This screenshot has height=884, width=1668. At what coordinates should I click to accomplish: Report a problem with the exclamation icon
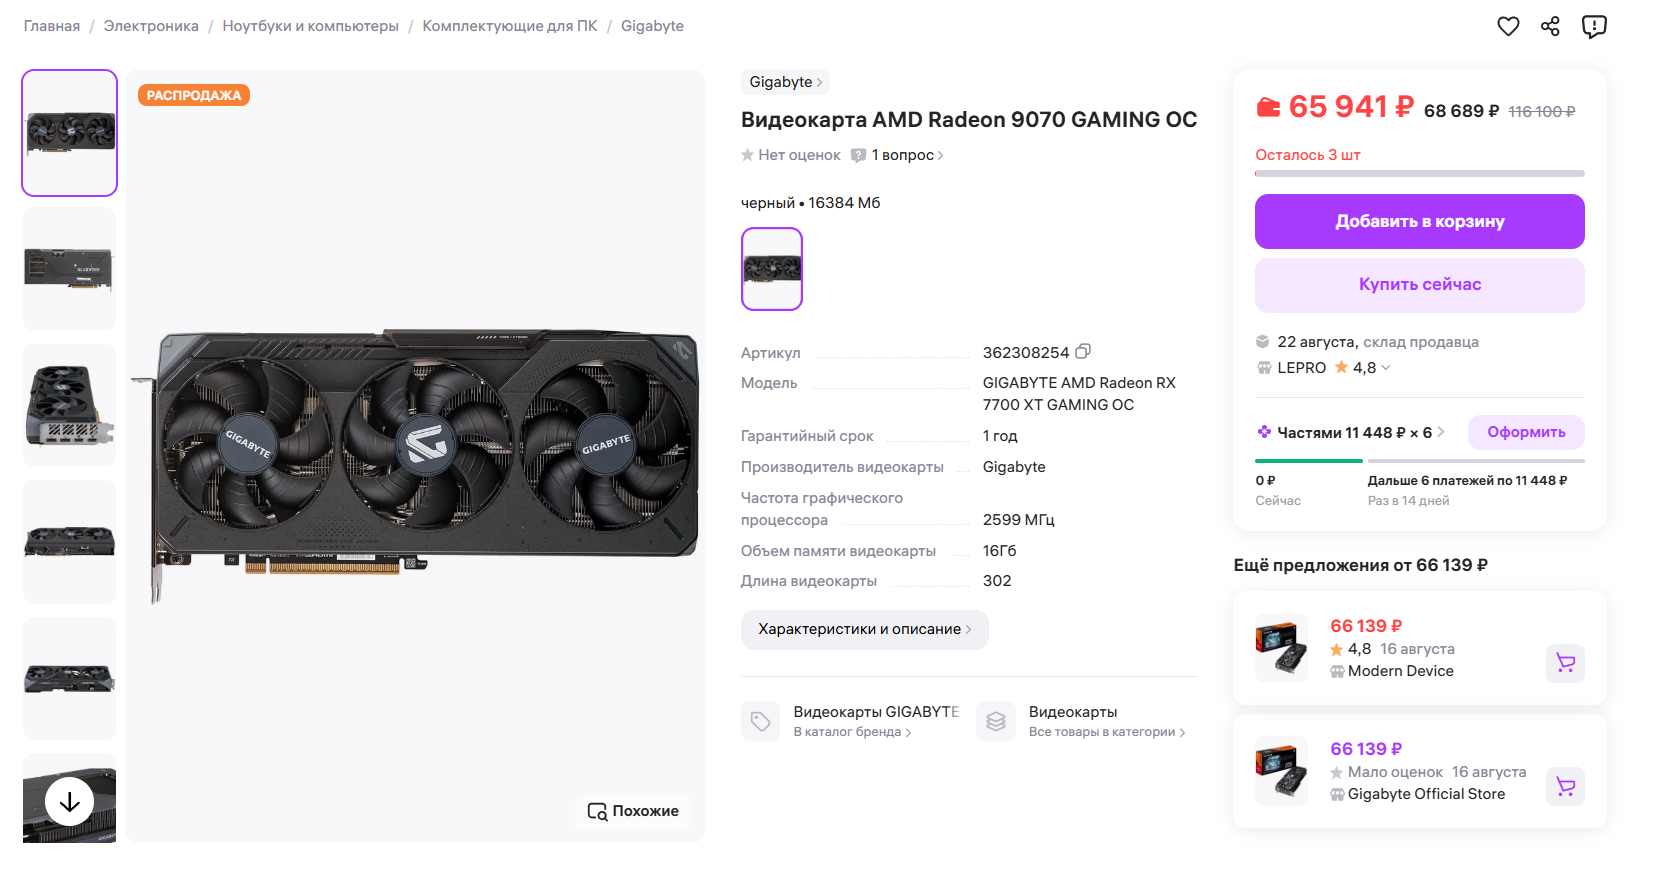pyautogui.click(x=1594, y=27)
